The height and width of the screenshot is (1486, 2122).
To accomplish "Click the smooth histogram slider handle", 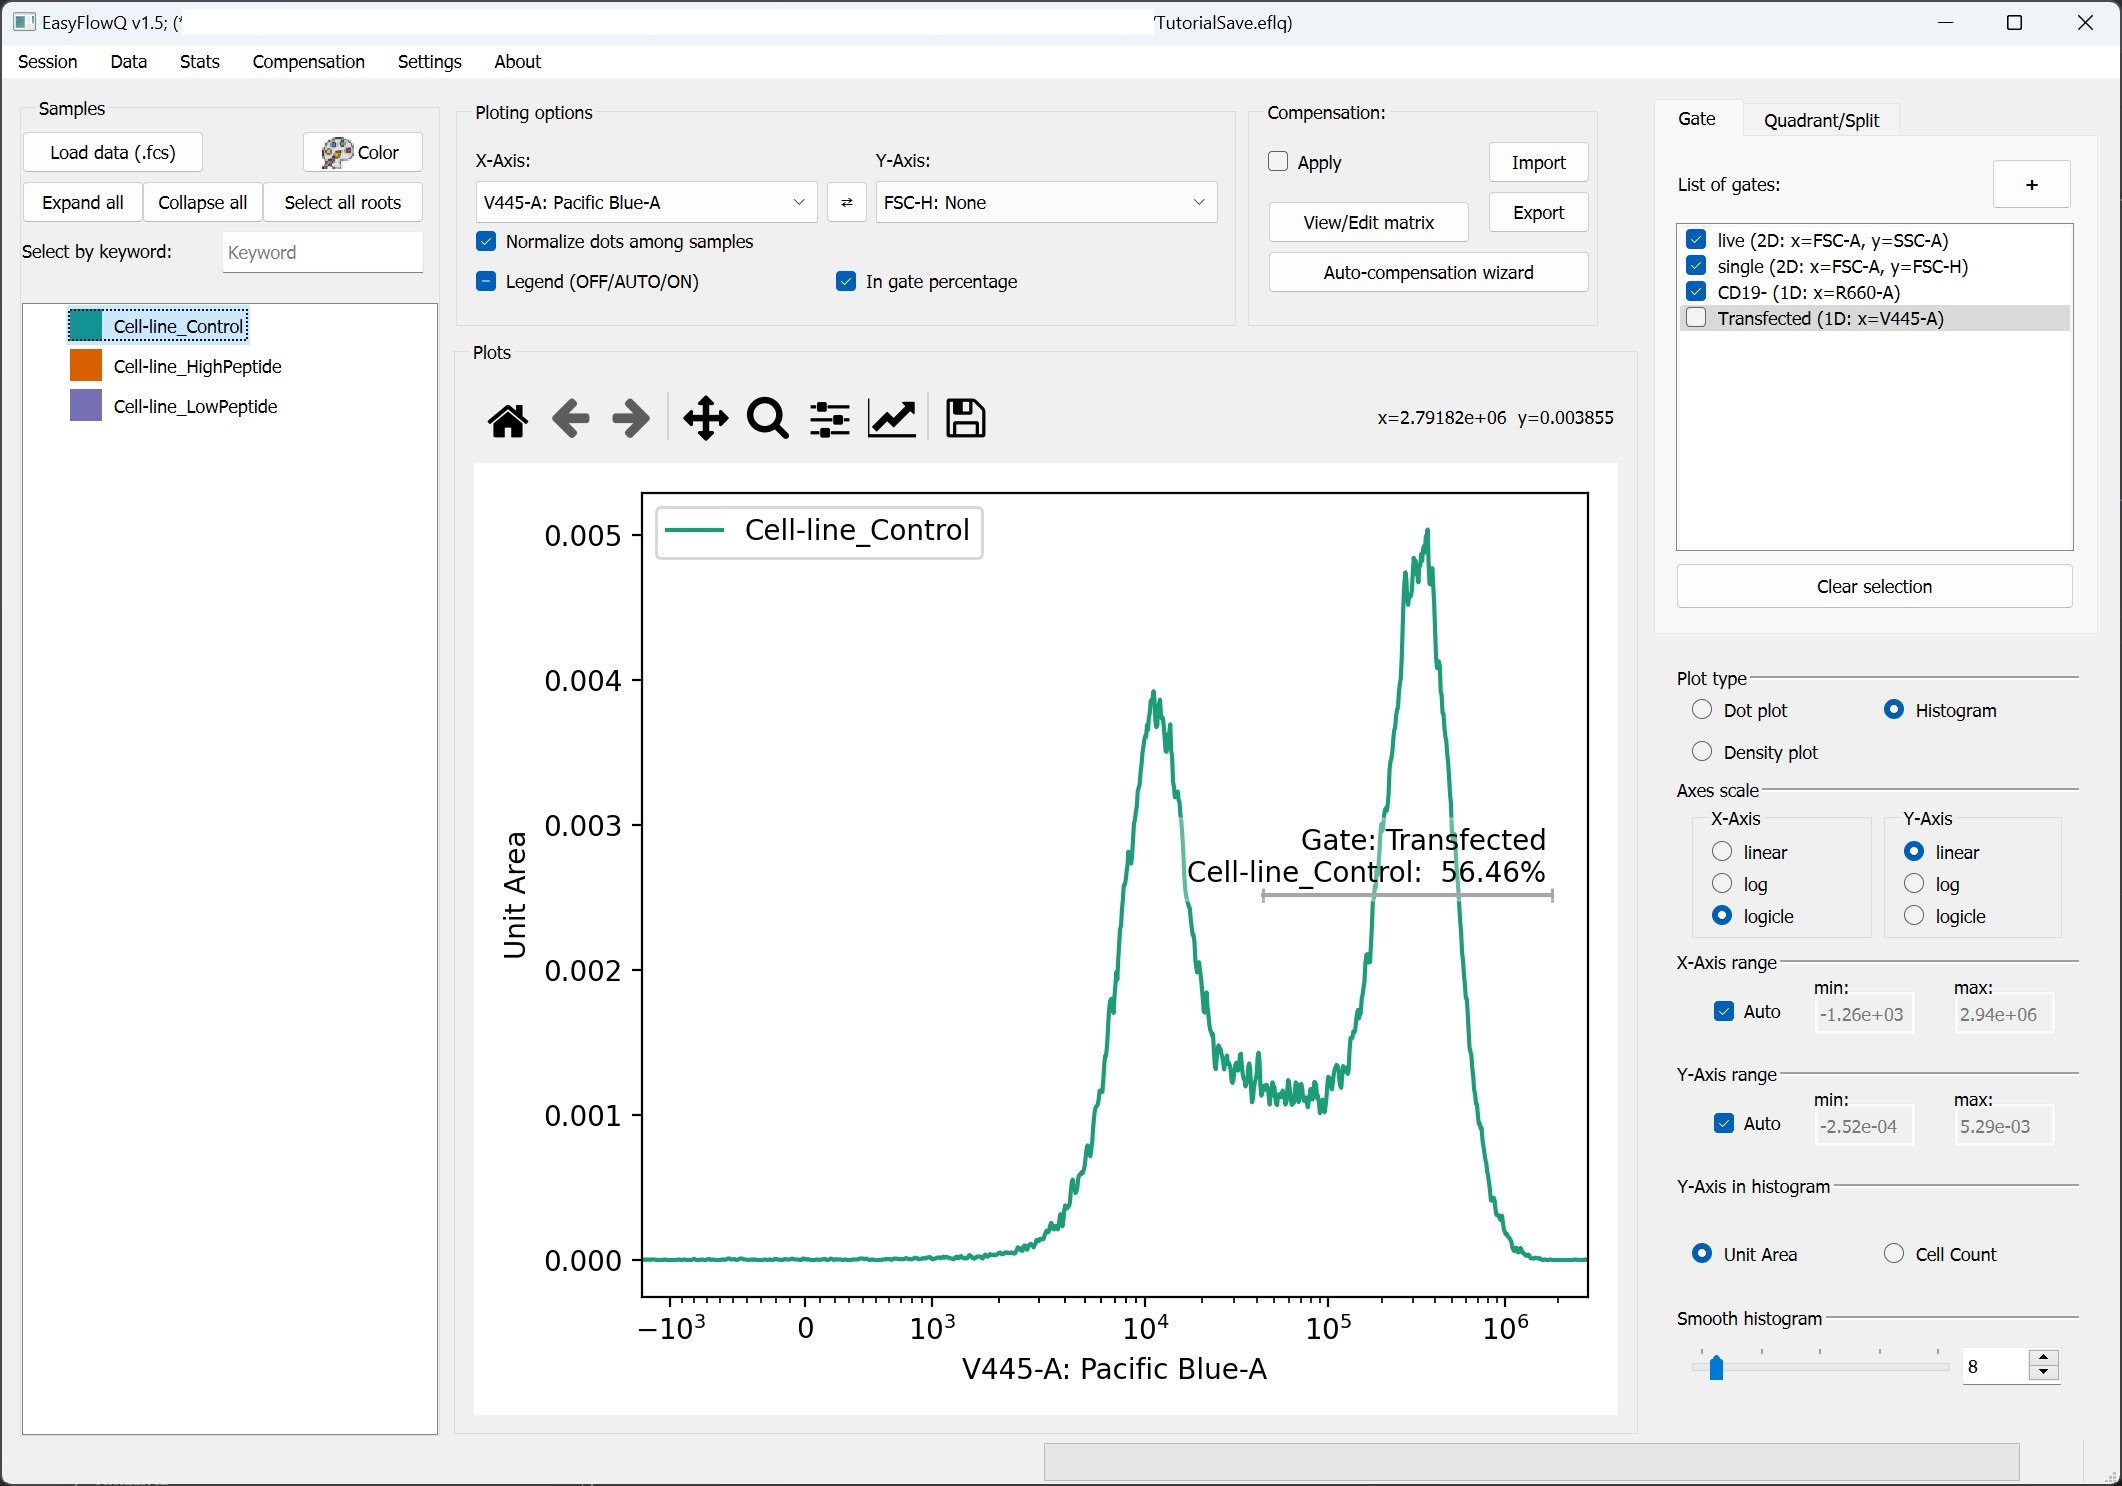I will (1716, 1367).
